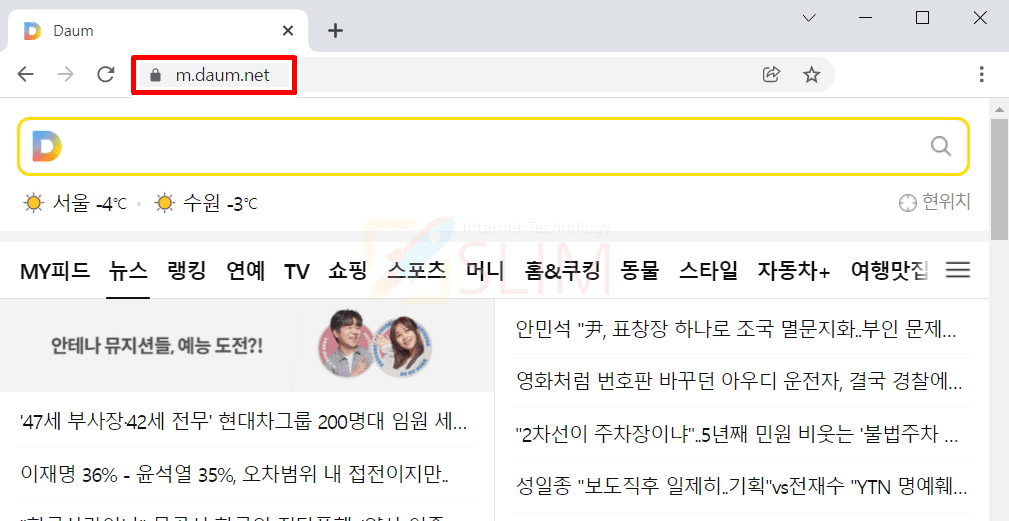Select the 뉴스 tab
This screenshot has height=521, width=1009.
click(128, 271)
